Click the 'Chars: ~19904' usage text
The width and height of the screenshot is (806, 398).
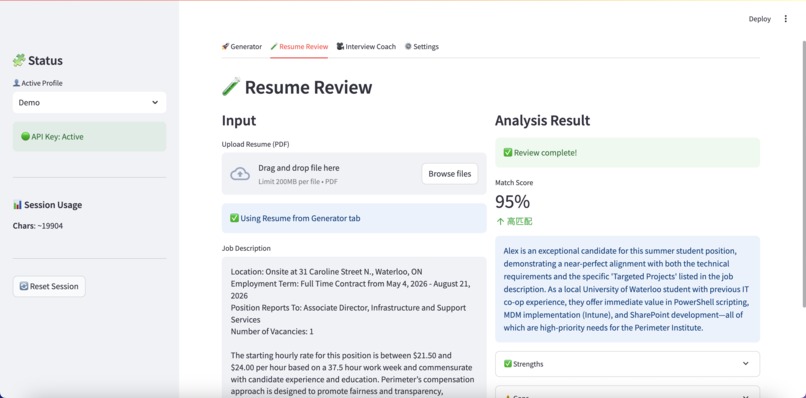(38, 226)
